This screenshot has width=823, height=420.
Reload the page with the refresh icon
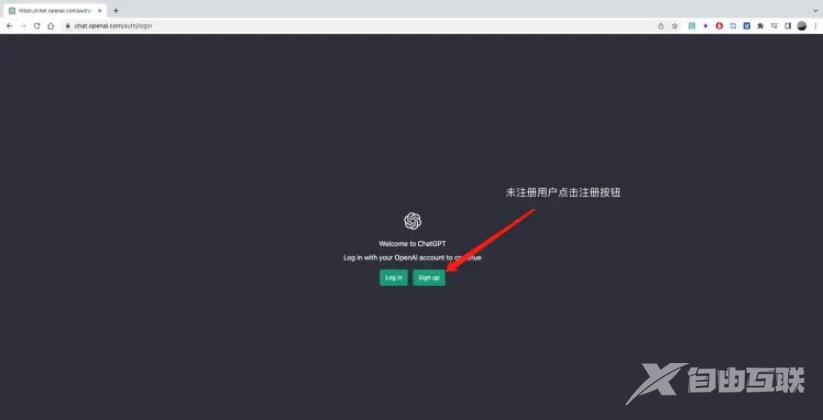pyautogui.click(x=37, y=26)
